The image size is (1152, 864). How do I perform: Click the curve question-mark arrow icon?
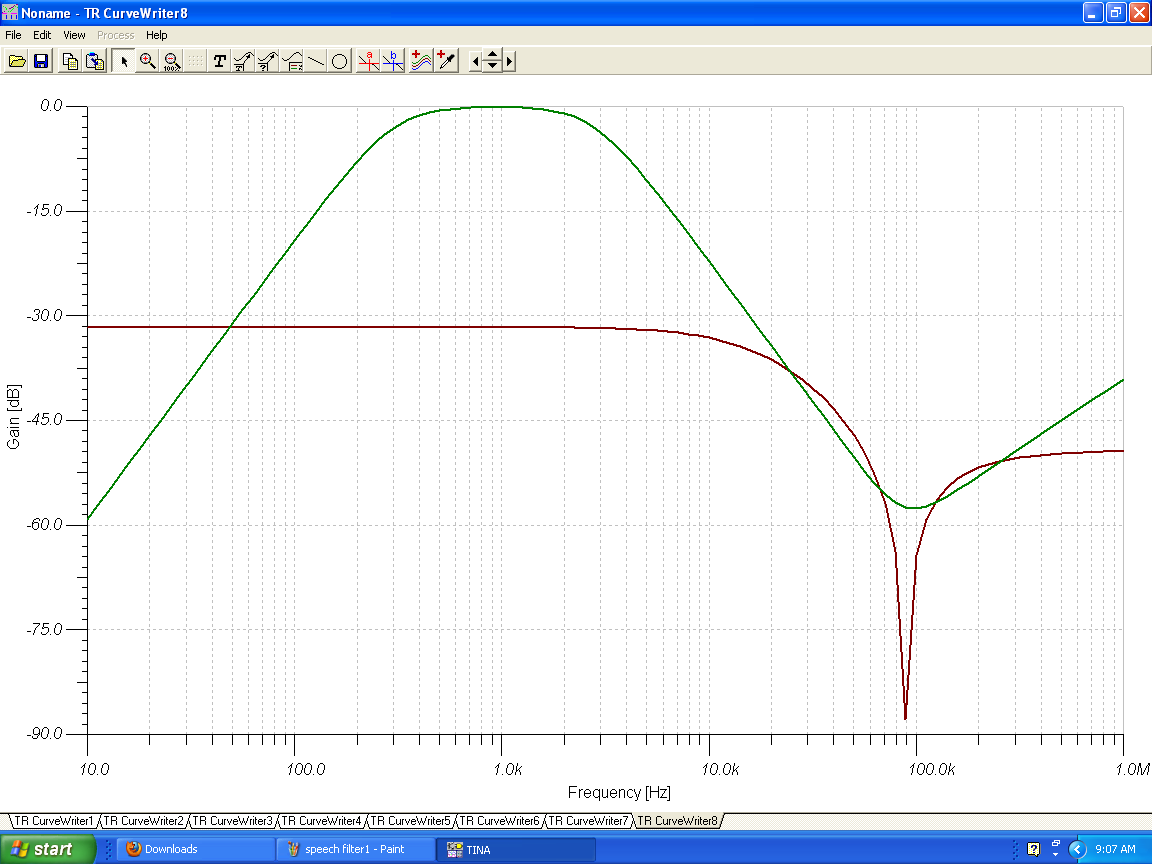(x=267, y=61)
